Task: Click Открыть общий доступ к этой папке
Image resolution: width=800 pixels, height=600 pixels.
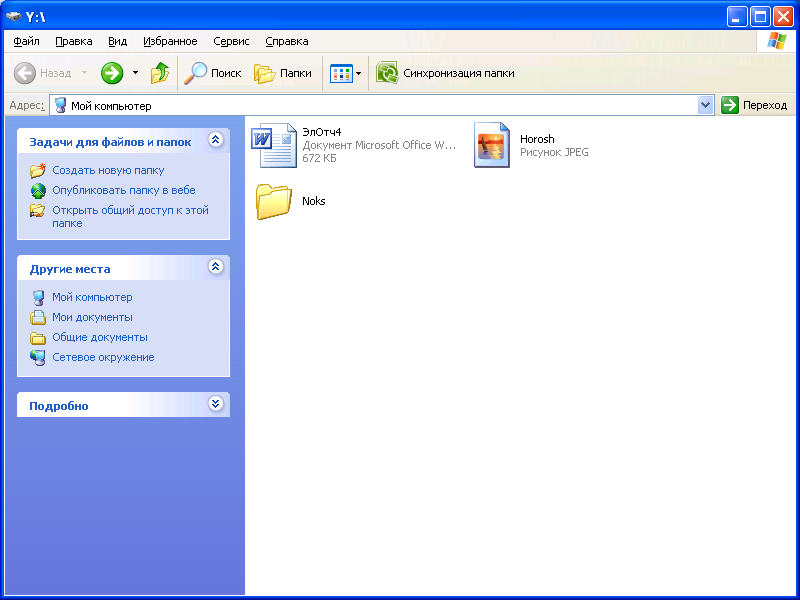Action: (131, 216)
